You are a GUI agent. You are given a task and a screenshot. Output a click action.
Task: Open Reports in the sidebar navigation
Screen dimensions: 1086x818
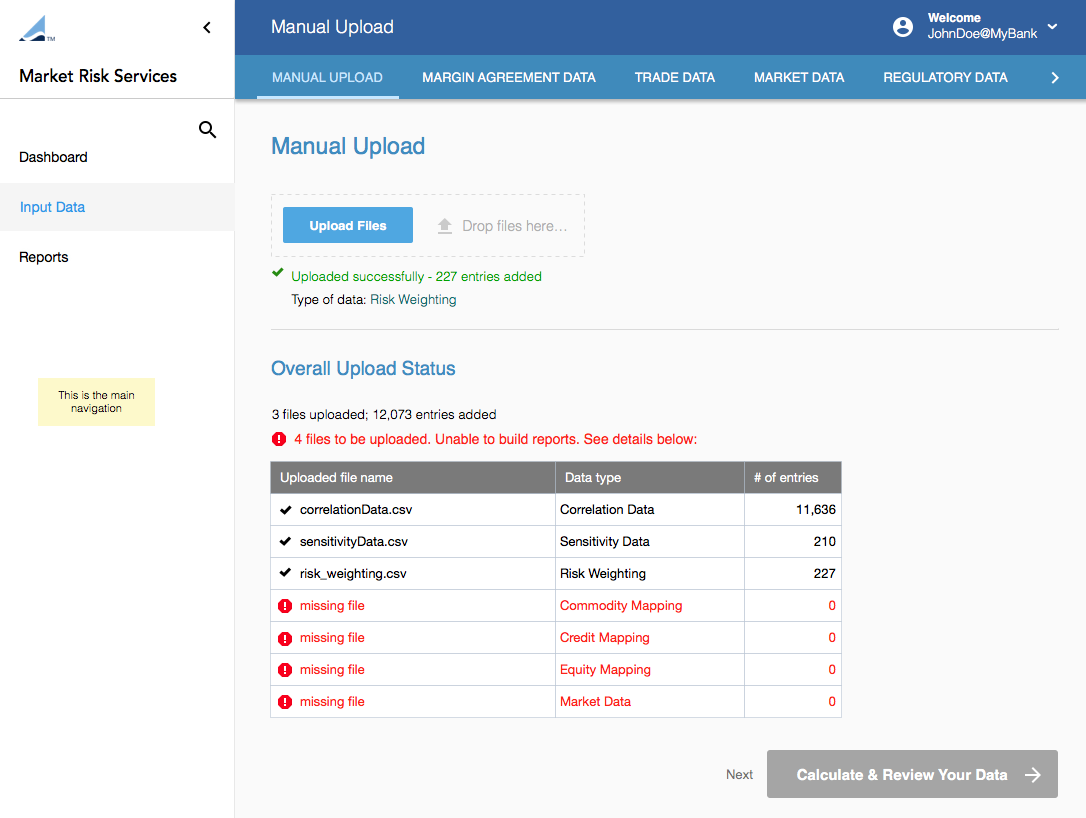pyautogui.click(x=44, y=257)
